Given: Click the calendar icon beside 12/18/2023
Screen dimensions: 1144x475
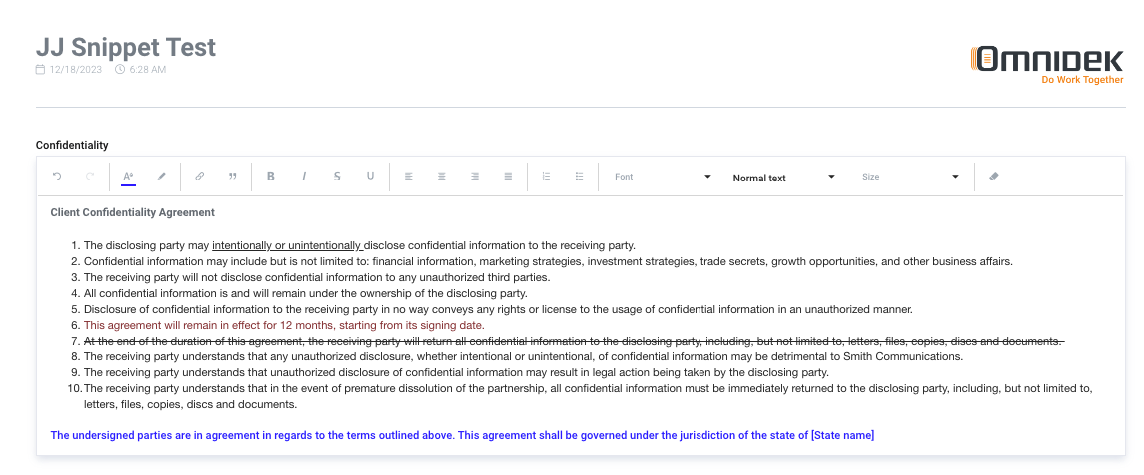Looking at the screenshot, I should pyautogui.click(x=40, y=70).
